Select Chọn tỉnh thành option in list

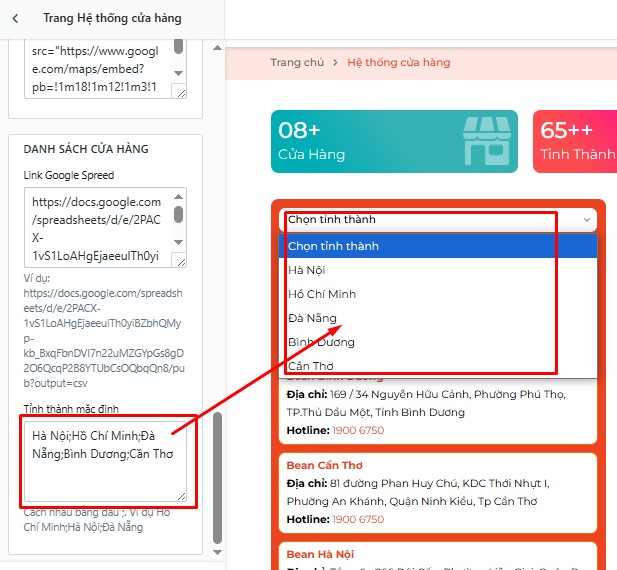438,246
